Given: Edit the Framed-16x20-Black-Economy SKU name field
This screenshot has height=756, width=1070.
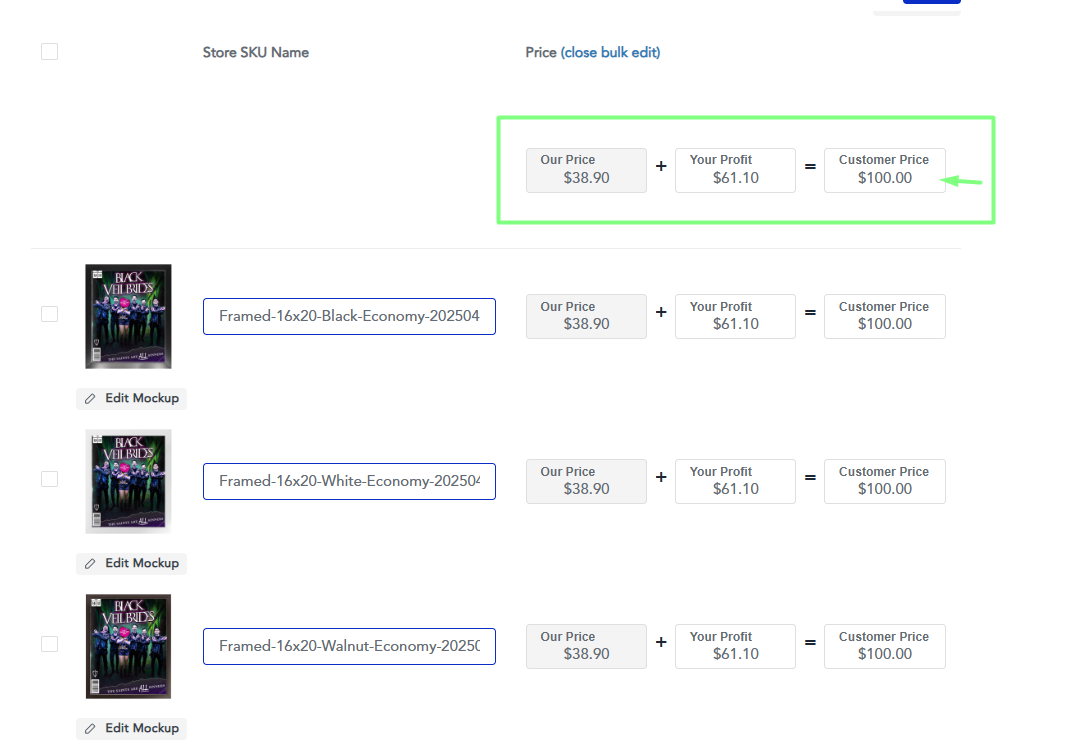Looking at the screenshot, I should (349, 316).
